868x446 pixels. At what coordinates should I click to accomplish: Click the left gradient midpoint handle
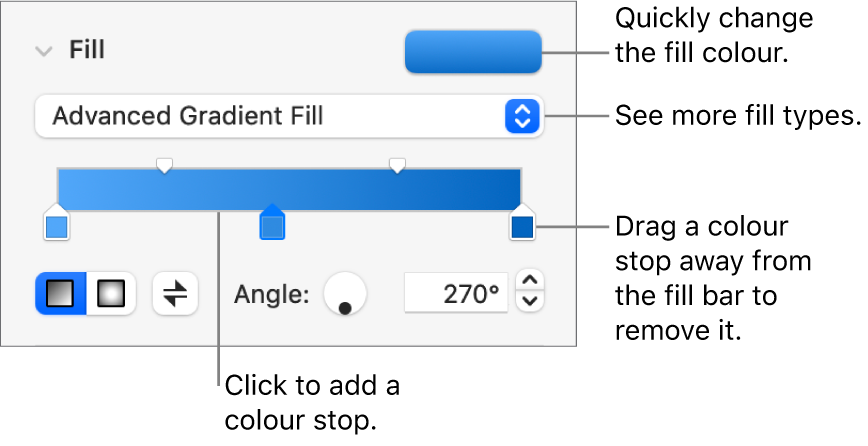pyautogui.click(x=165, y=163)
